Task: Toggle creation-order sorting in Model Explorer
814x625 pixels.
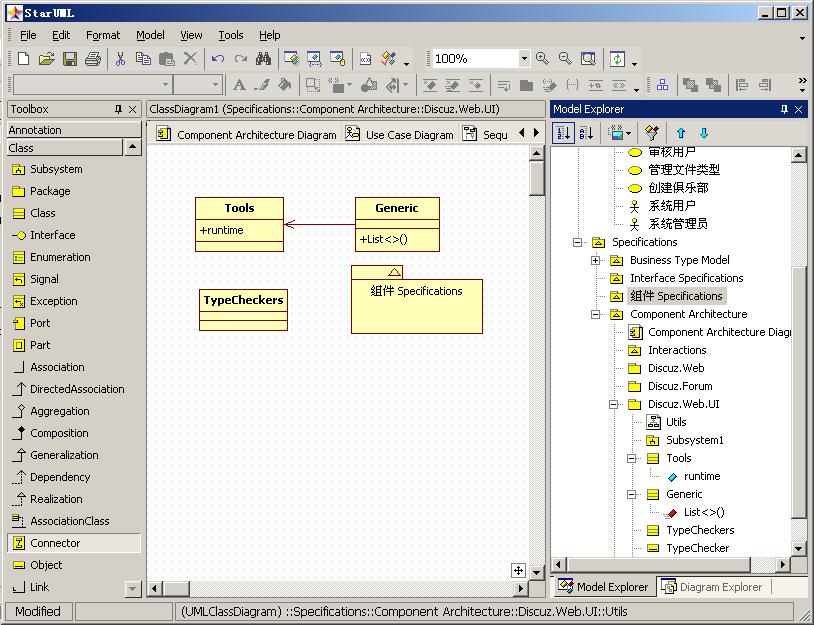Action: (x=562, y=132)
